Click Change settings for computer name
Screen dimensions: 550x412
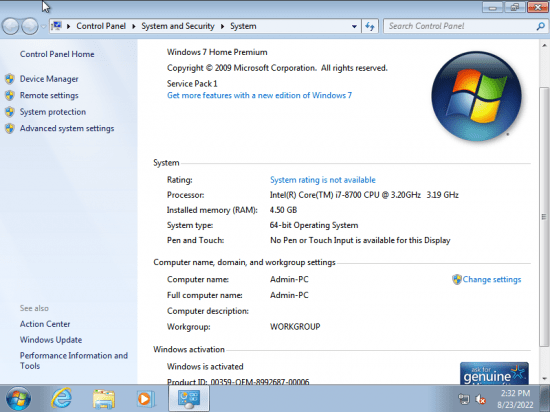(491, 279)
